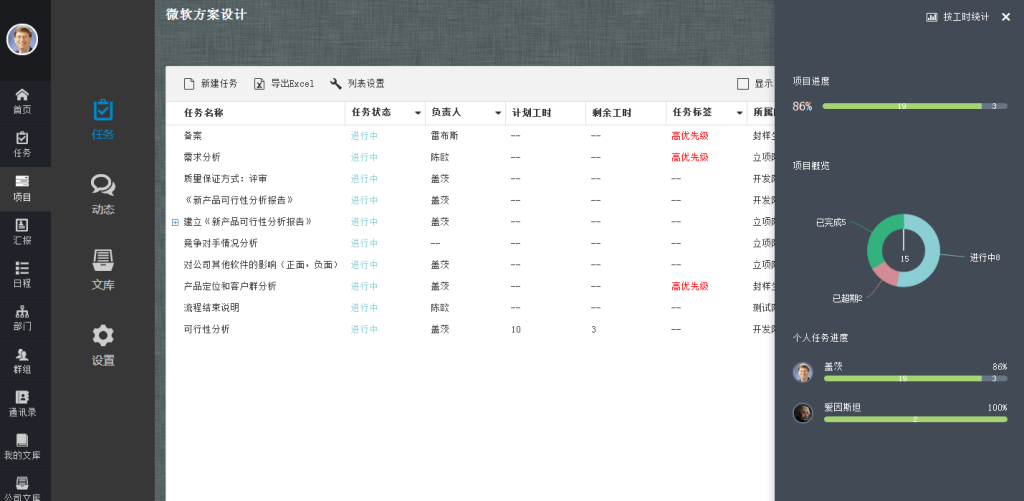This screenshot has width=1024, height=501.
Task: Open the 任务 item in the dark left sidebar
Action: click(22, 145)
